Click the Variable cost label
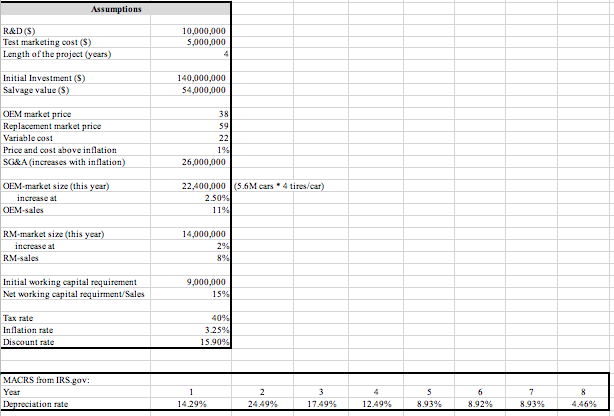Viewport: 614px width, 416px height. click(28, 138)
